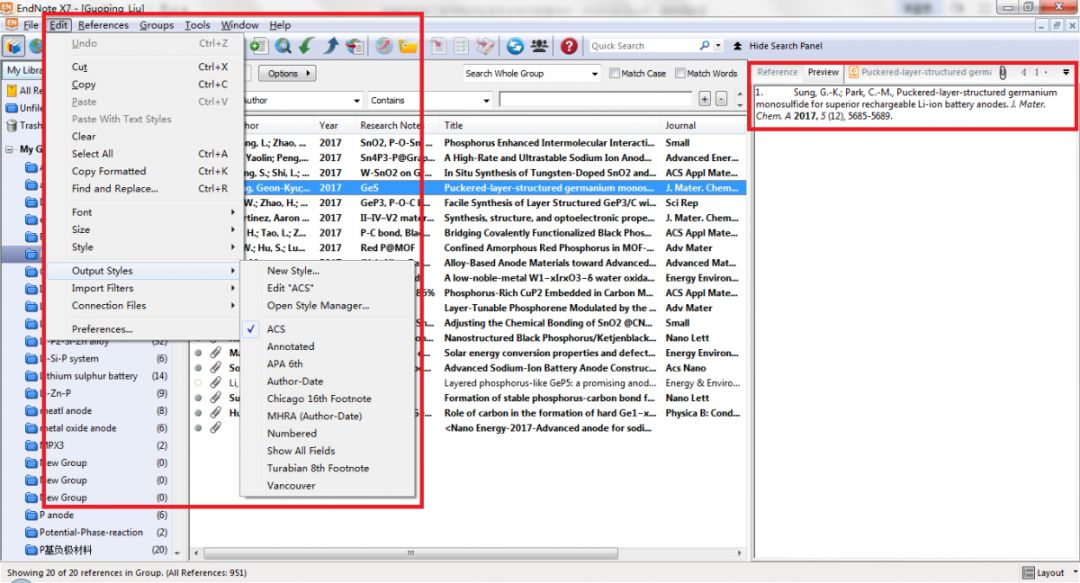Screen dimensions: 1080x583
Task: Enable the Match Case checkbox
Action: 614,73
